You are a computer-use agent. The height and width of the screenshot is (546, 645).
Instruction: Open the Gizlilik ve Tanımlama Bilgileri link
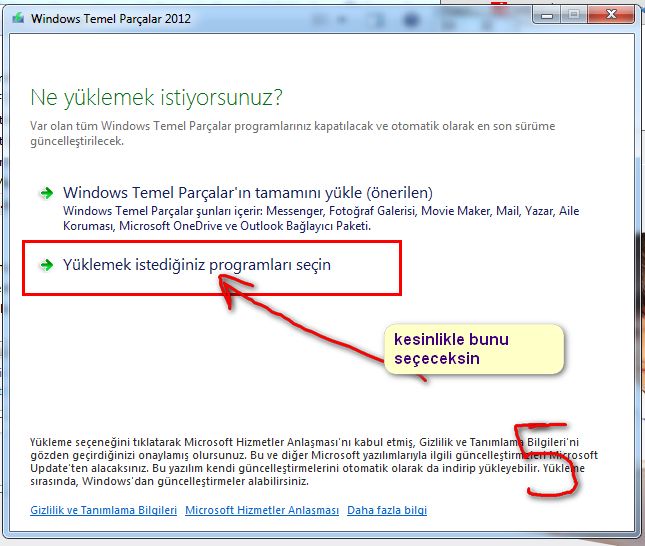point(103,510)
